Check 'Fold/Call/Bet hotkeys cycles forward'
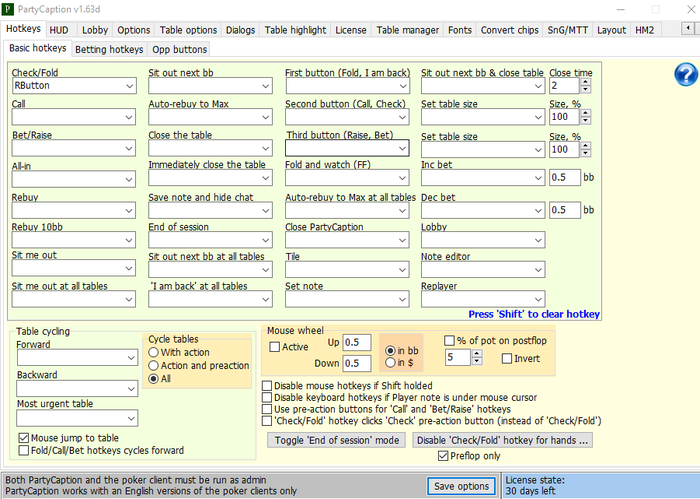700x499 pixels. pyautogui.click(x=24, y=450)
